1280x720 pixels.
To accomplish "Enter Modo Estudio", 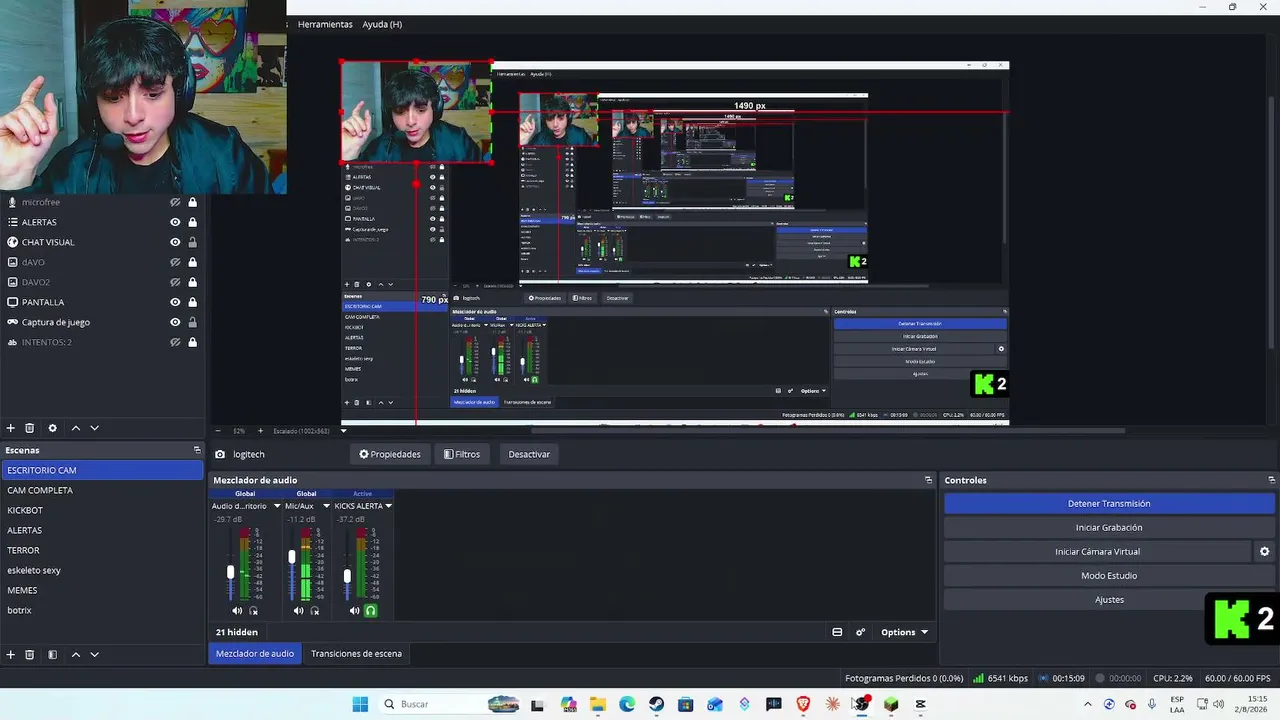I will [1109, 576].
